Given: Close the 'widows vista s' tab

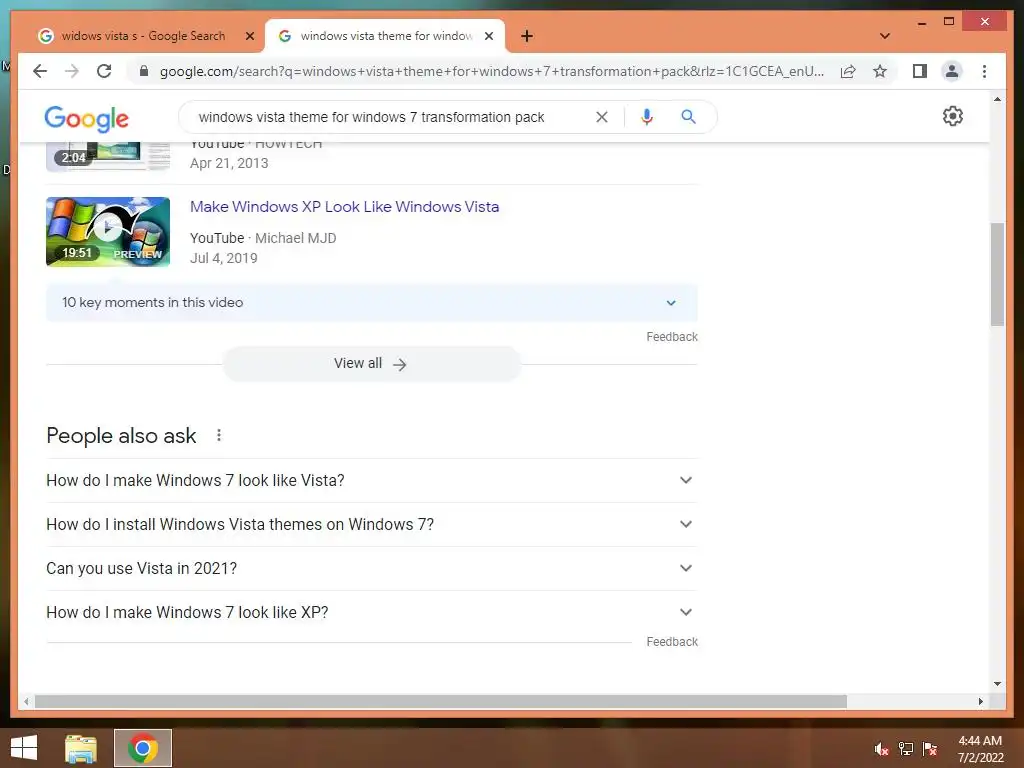Looking at the screenshot, I should coord(249,36).
